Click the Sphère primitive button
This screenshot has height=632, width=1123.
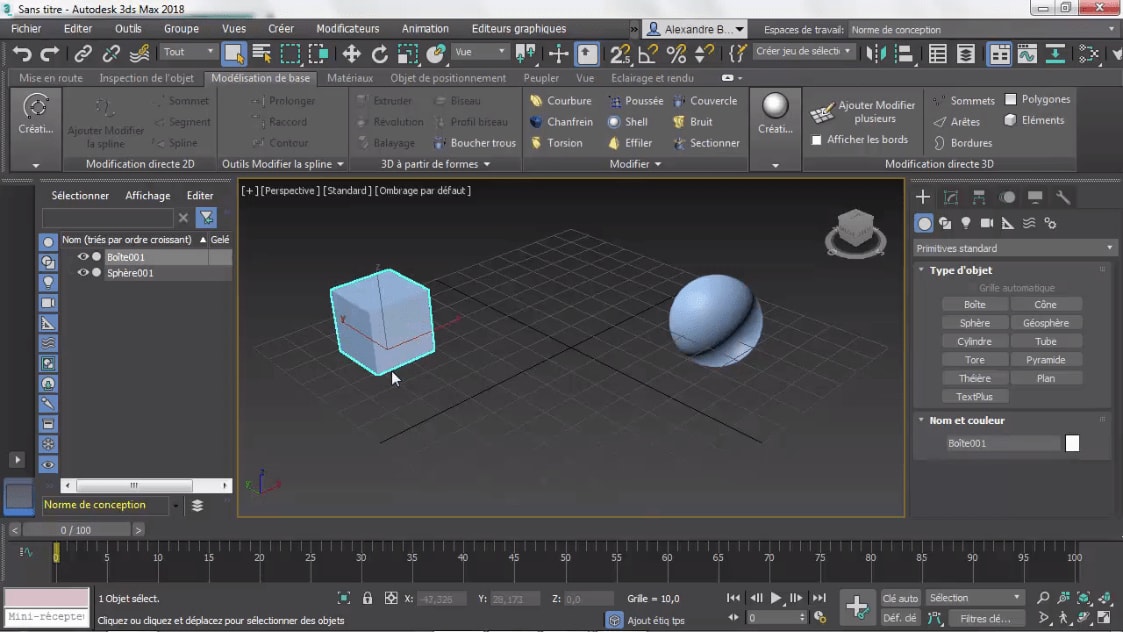point(975,323)
